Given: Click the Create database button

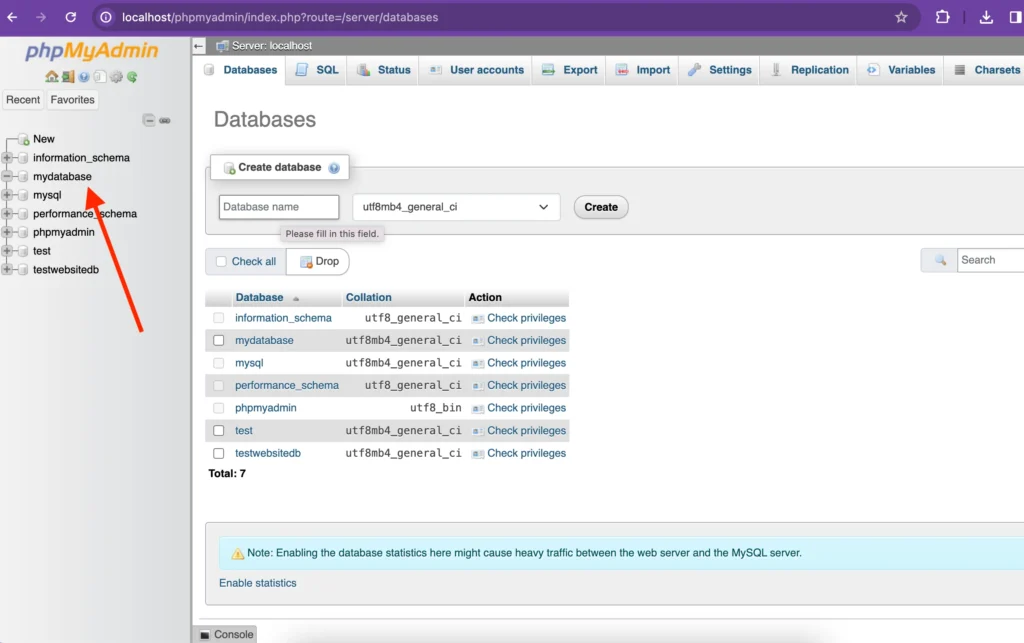Looking at the screenshot, I should [x=601, y=207].
